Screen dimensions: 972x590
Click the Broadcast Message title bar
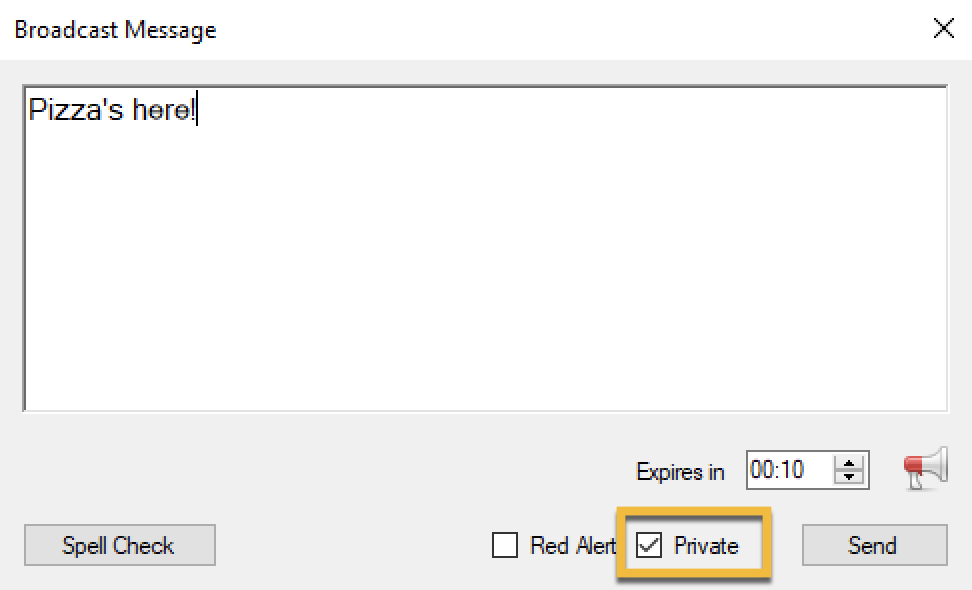434,29
